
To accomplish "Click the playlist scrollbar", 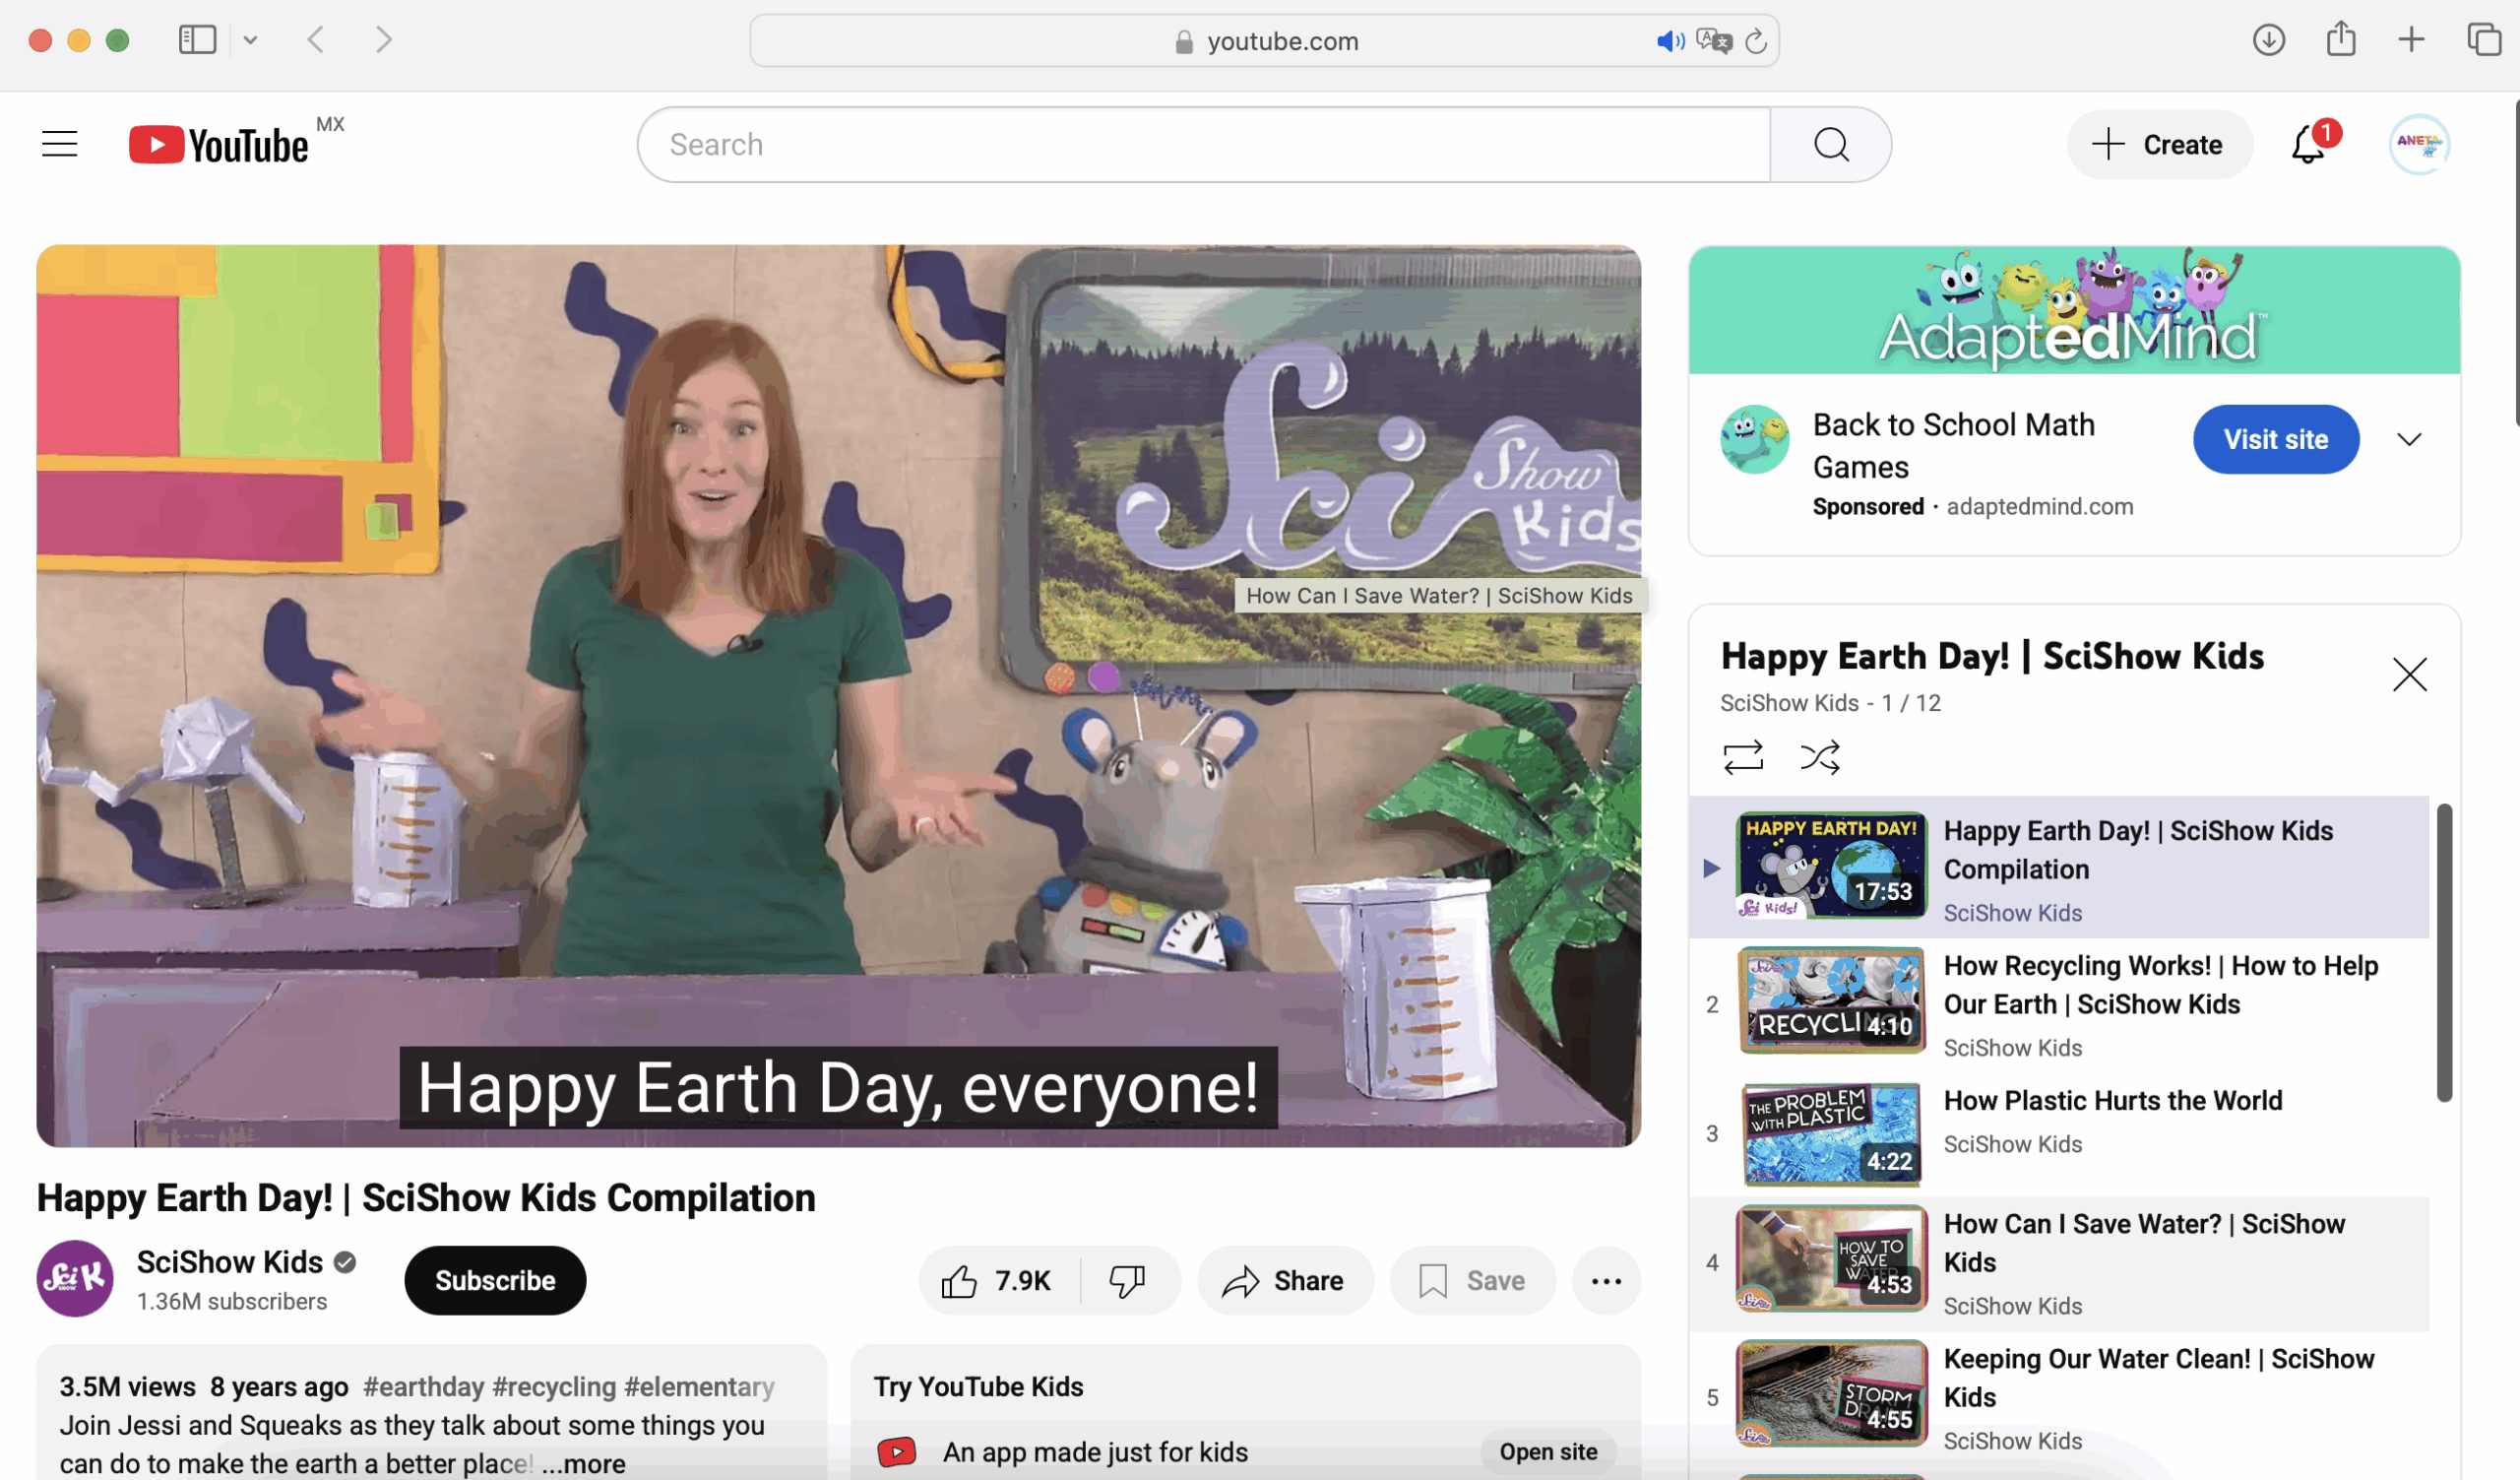I will click(2444, 952).
